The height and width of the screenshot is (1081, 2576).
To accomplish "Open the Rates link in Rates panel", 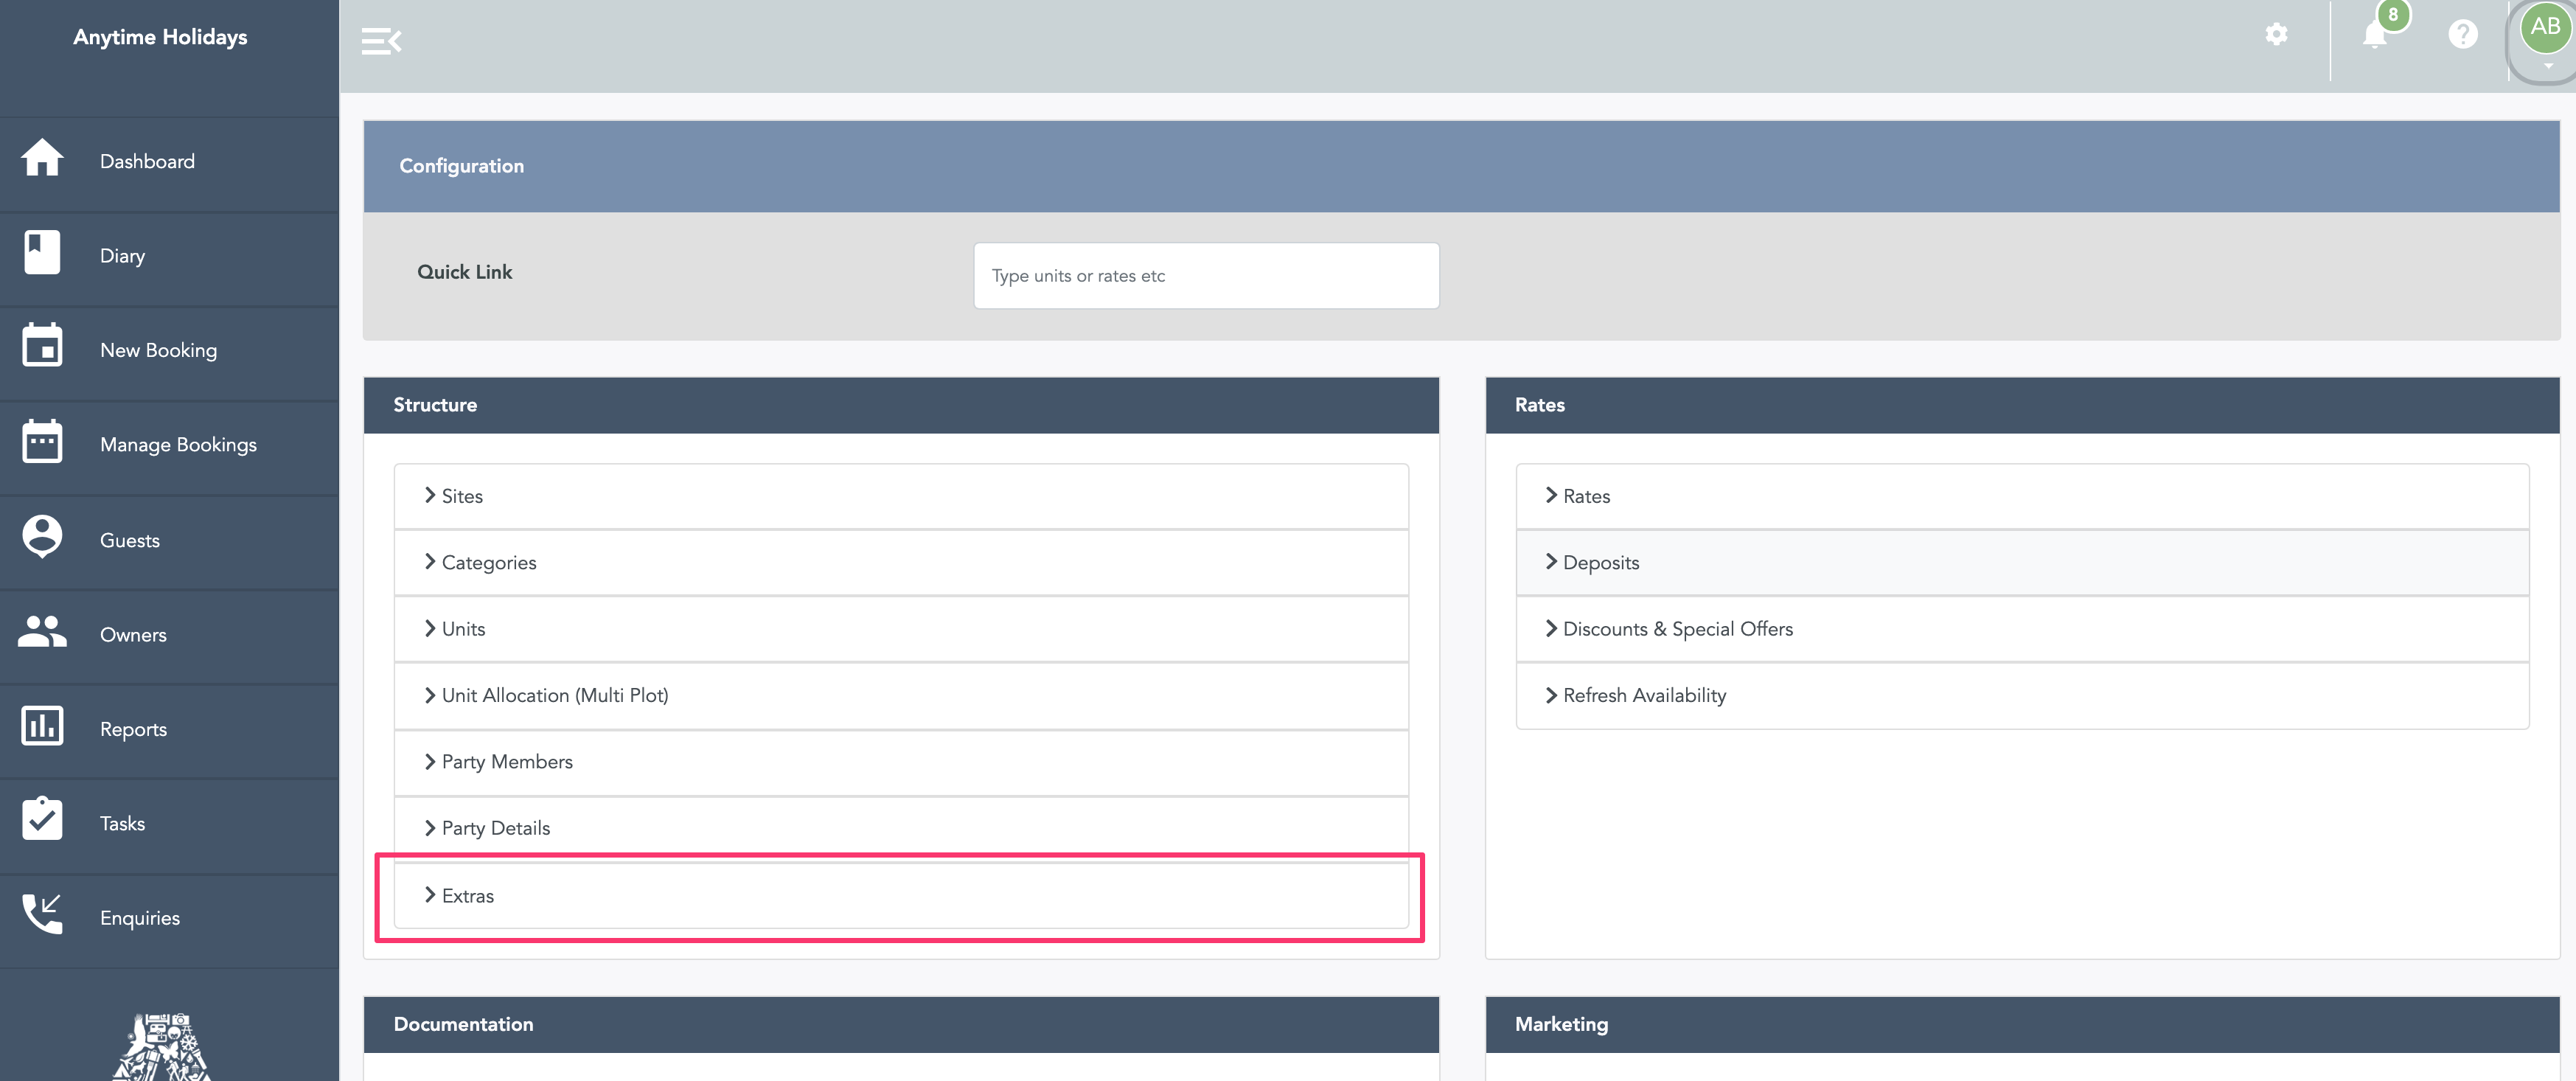I will (1586, 496).
